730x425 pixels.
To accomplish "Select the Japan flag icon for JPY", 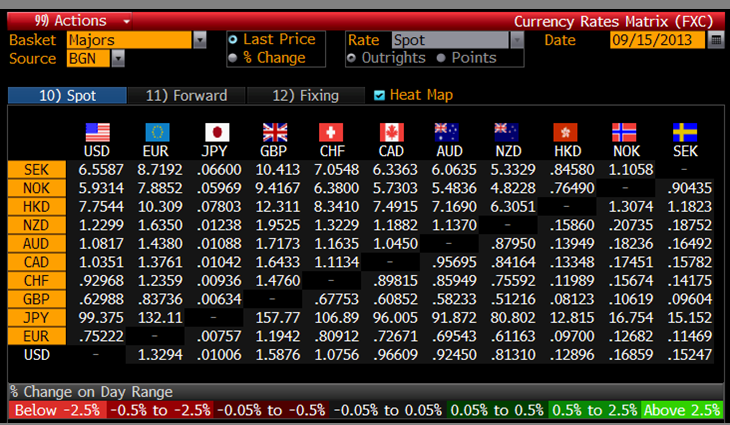I will (x=216, y=133).
